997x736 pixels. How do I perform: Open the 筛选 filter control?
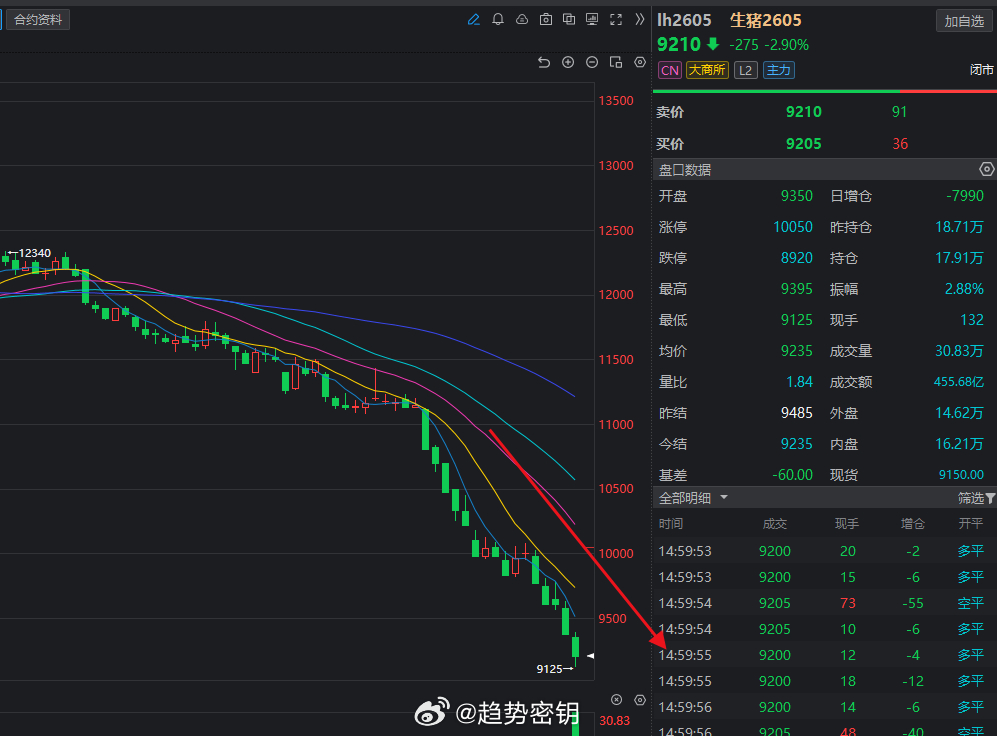point(976,498)
